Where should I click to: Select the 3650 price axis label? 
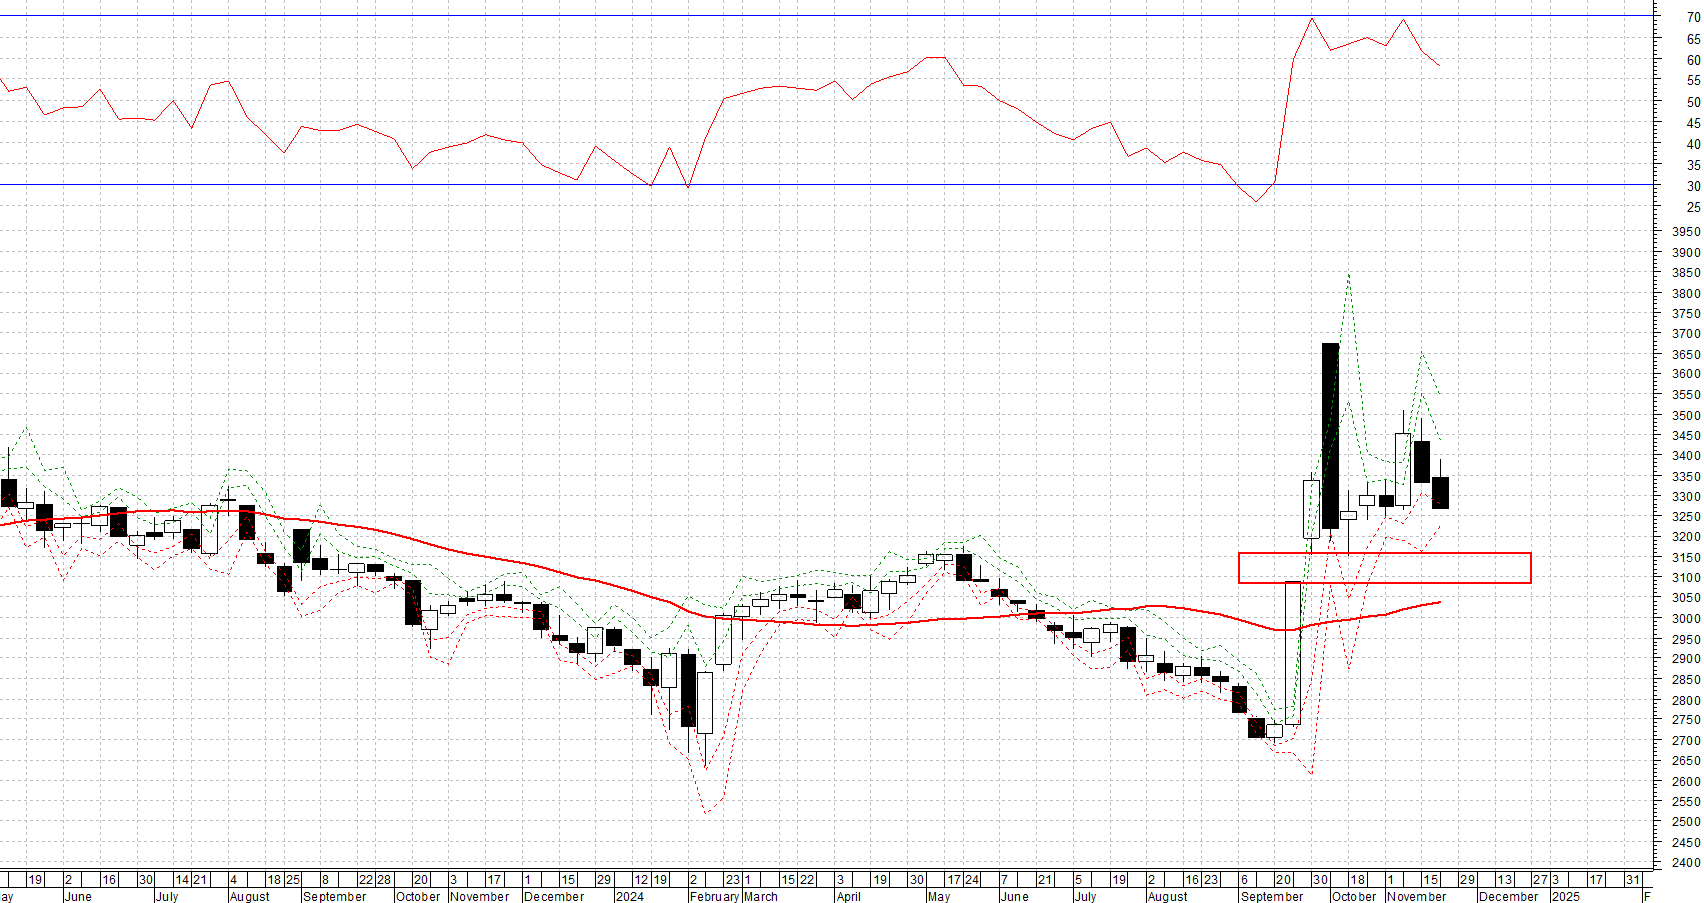1685,355
